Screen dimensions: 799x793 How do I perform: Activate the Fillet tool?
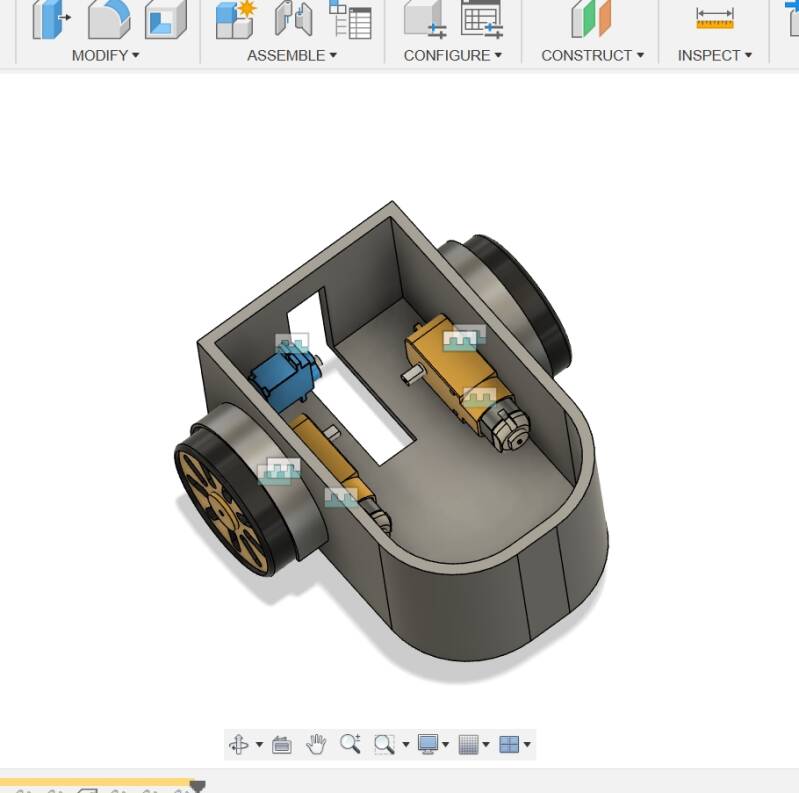tap(108, 19)
